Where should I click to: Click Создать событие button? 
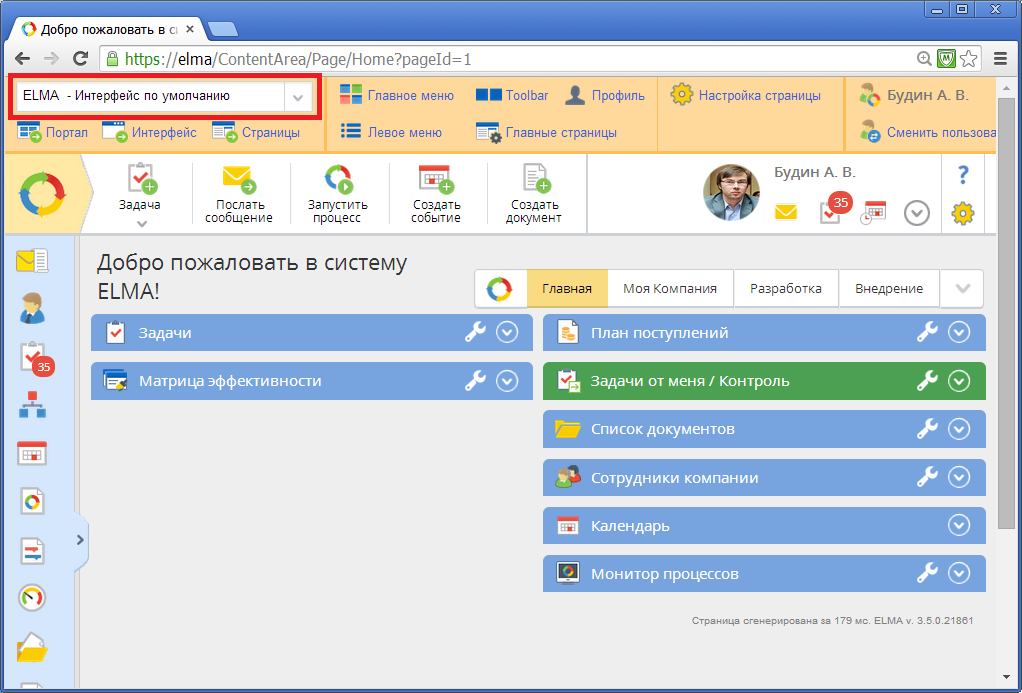click(436, 194)
